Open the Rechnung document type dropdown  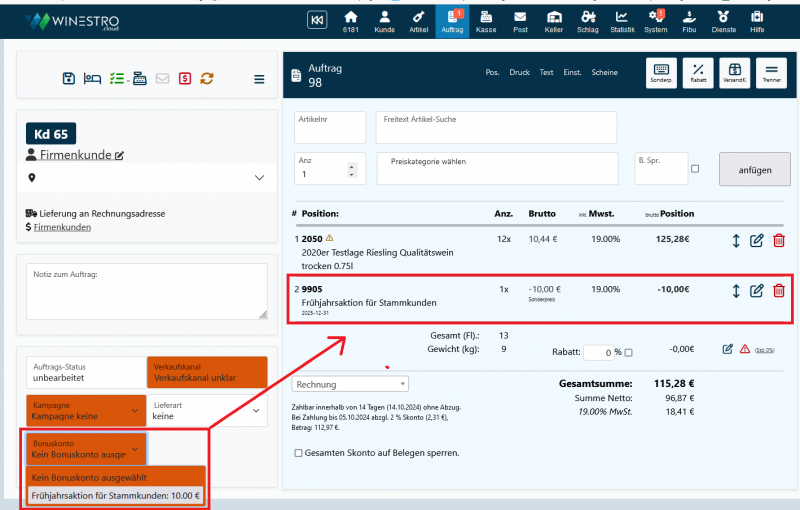pos(350,384)
